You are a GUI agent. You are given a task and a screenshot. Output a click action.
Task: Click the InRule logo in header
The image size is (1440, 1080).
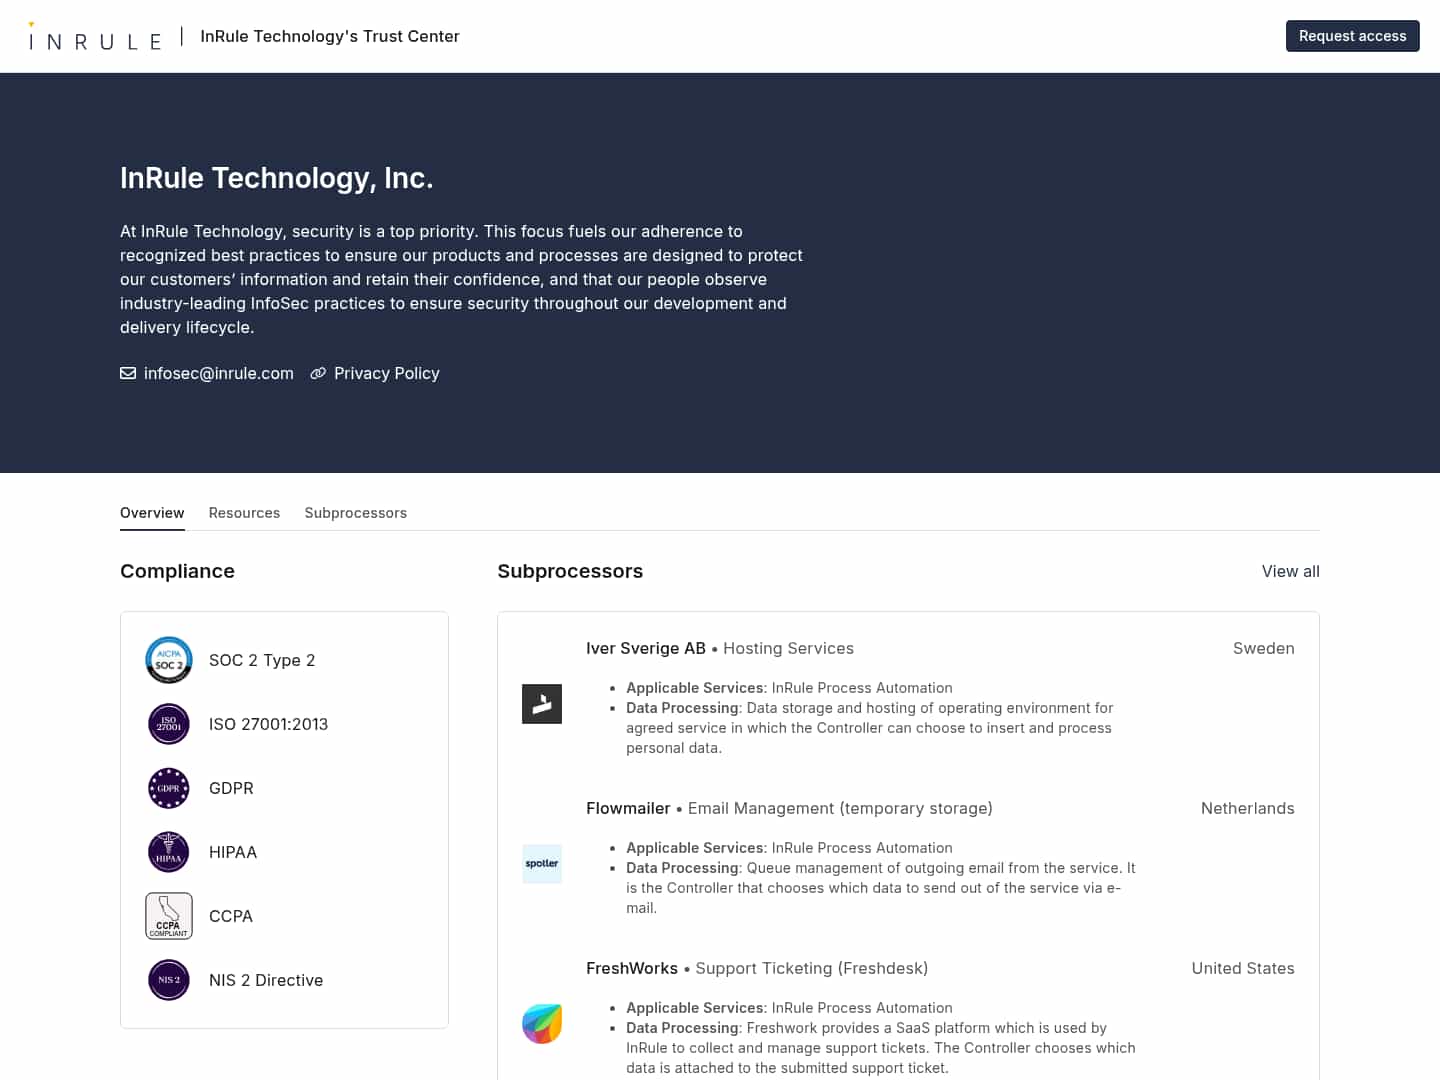tap(95, 37)
